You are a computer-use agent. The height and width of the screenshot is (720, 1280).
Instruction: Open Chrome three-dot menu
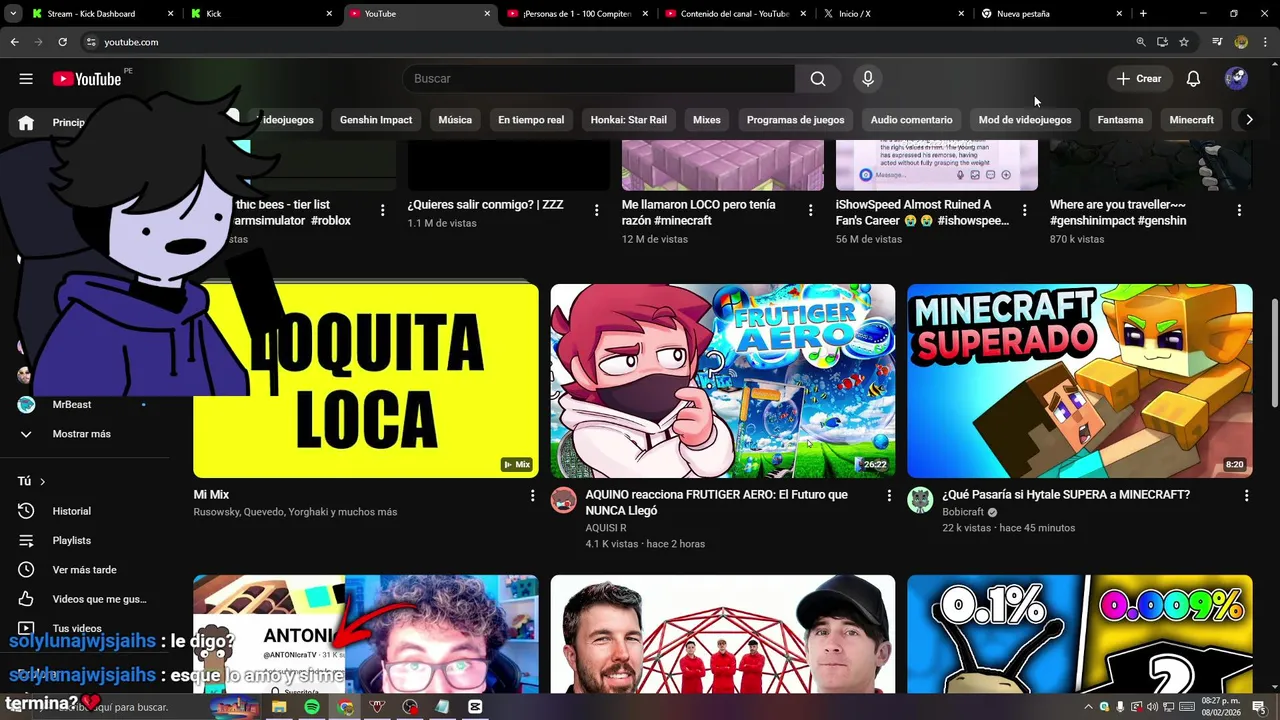click(x=1264, y=42)
